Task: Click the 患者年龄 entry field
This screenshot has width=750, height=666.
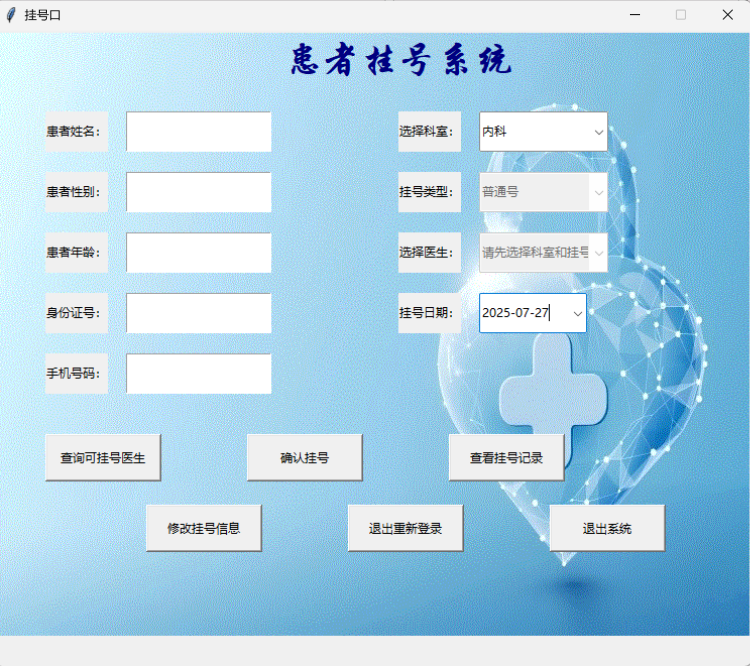Action: coord(198,253)
